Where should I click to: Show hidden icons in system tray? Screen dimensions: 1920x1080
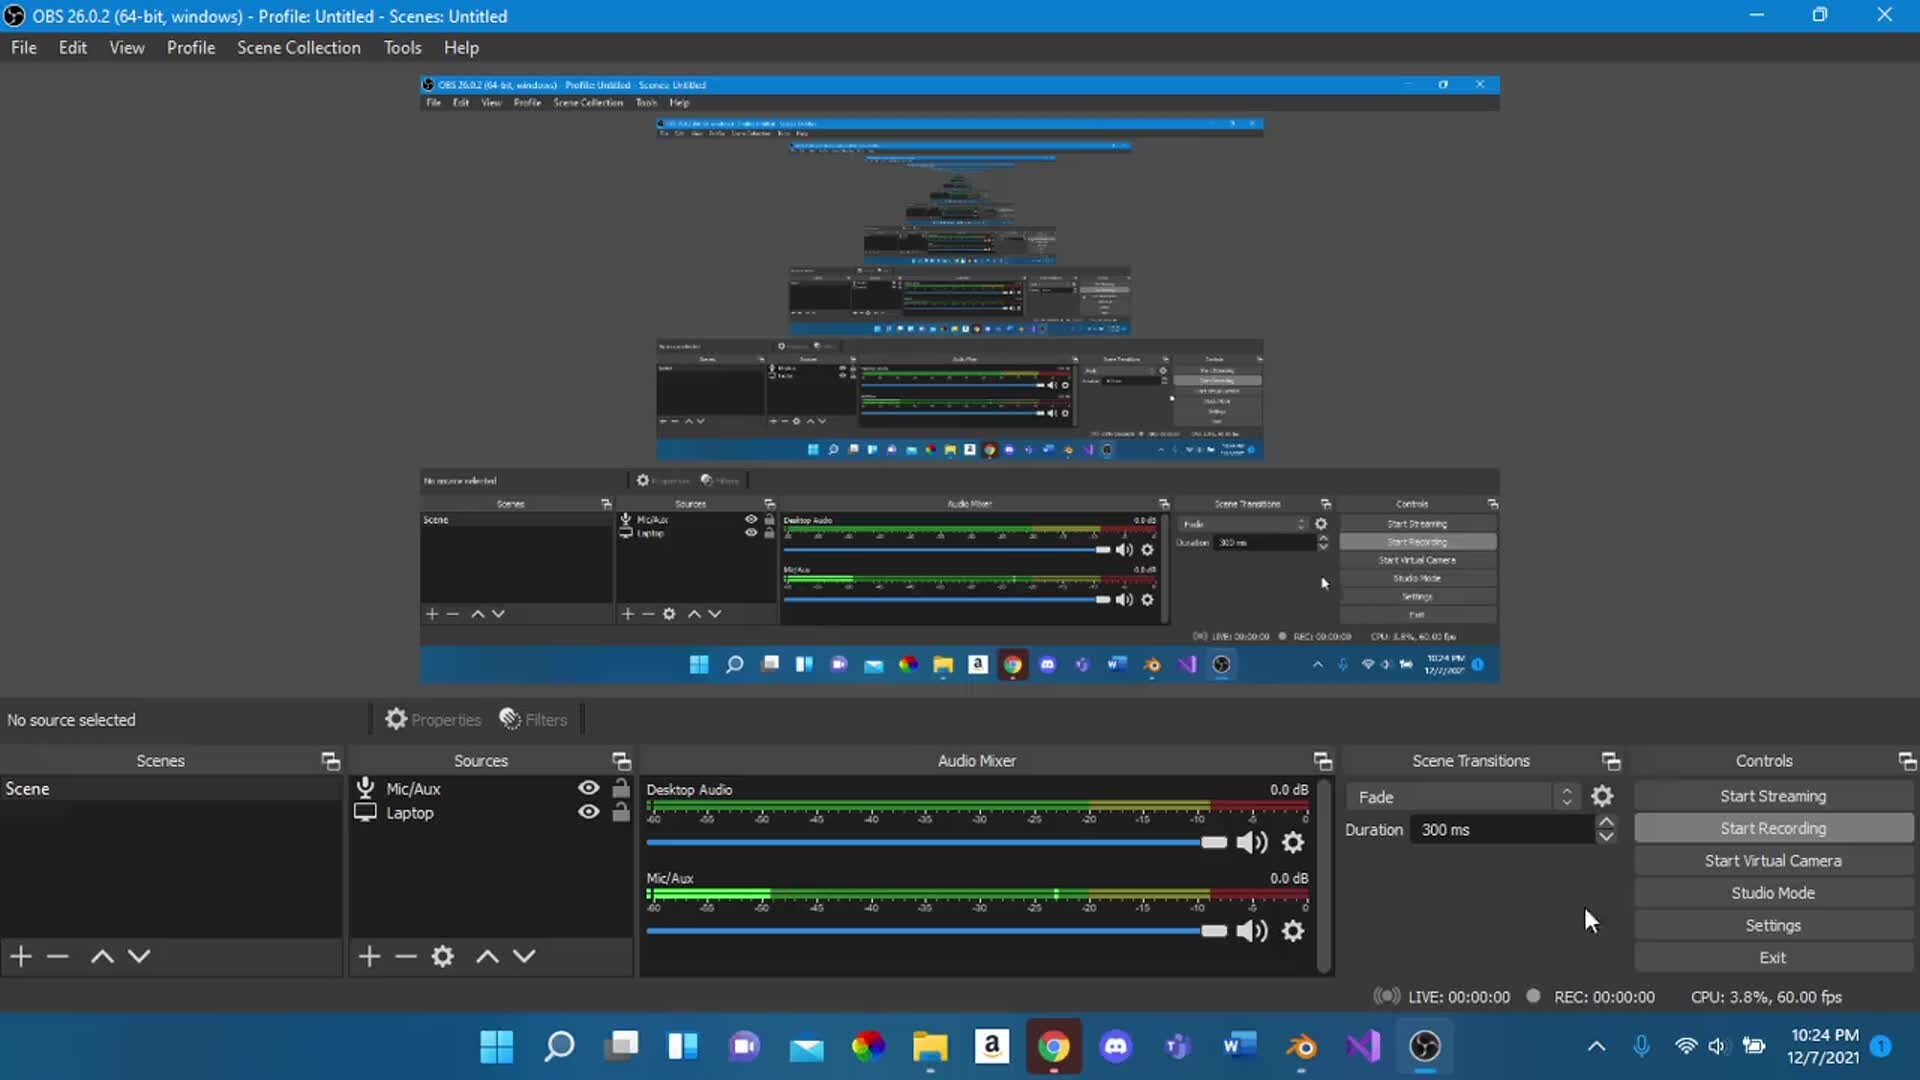coord(1597,1046)
